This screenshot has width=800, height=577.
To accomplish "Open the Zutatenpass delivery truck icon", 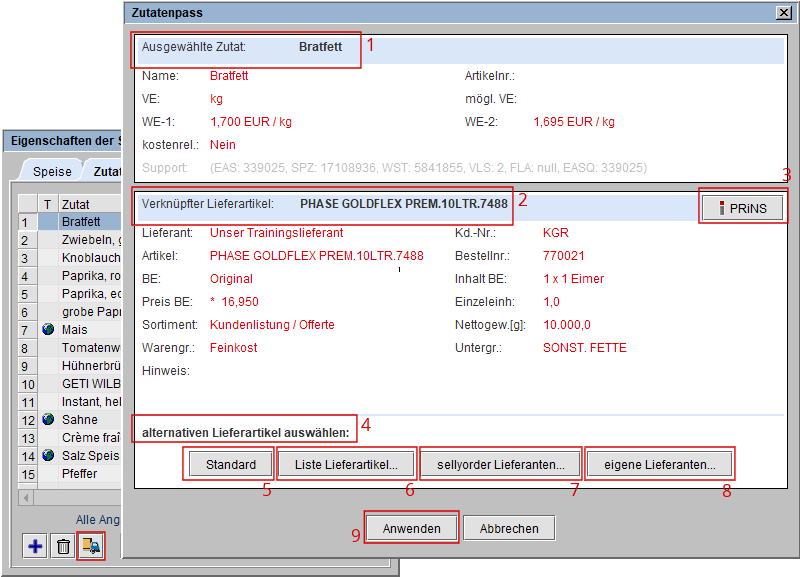I will (x=91, y=546).
